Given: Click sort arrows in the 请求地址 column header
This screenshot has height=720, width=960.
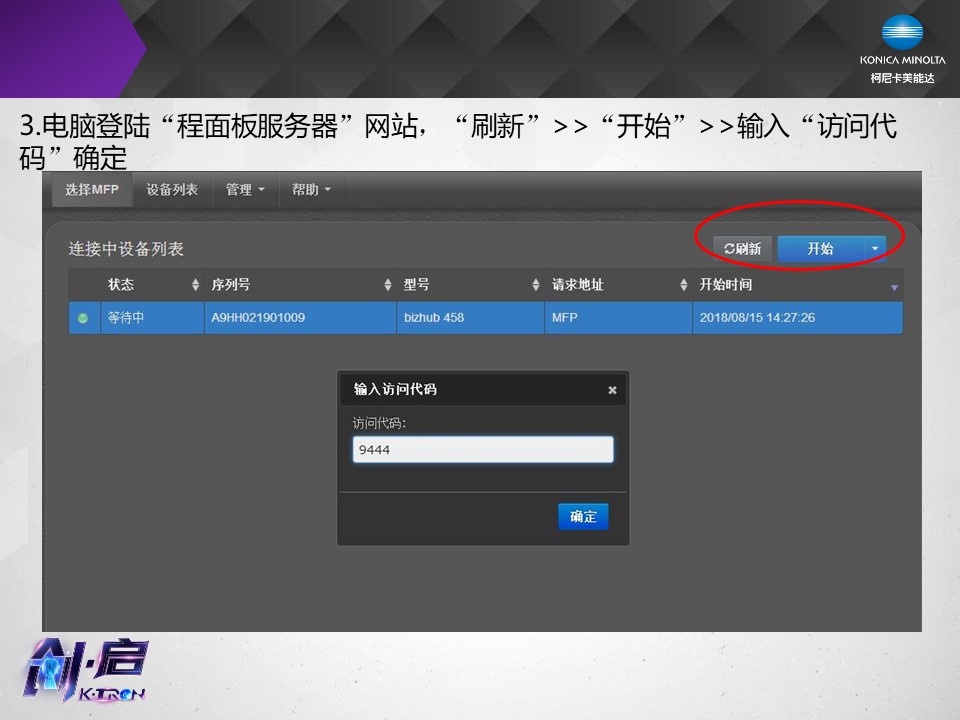Looking at the screenshot, I should click(684, 286).
